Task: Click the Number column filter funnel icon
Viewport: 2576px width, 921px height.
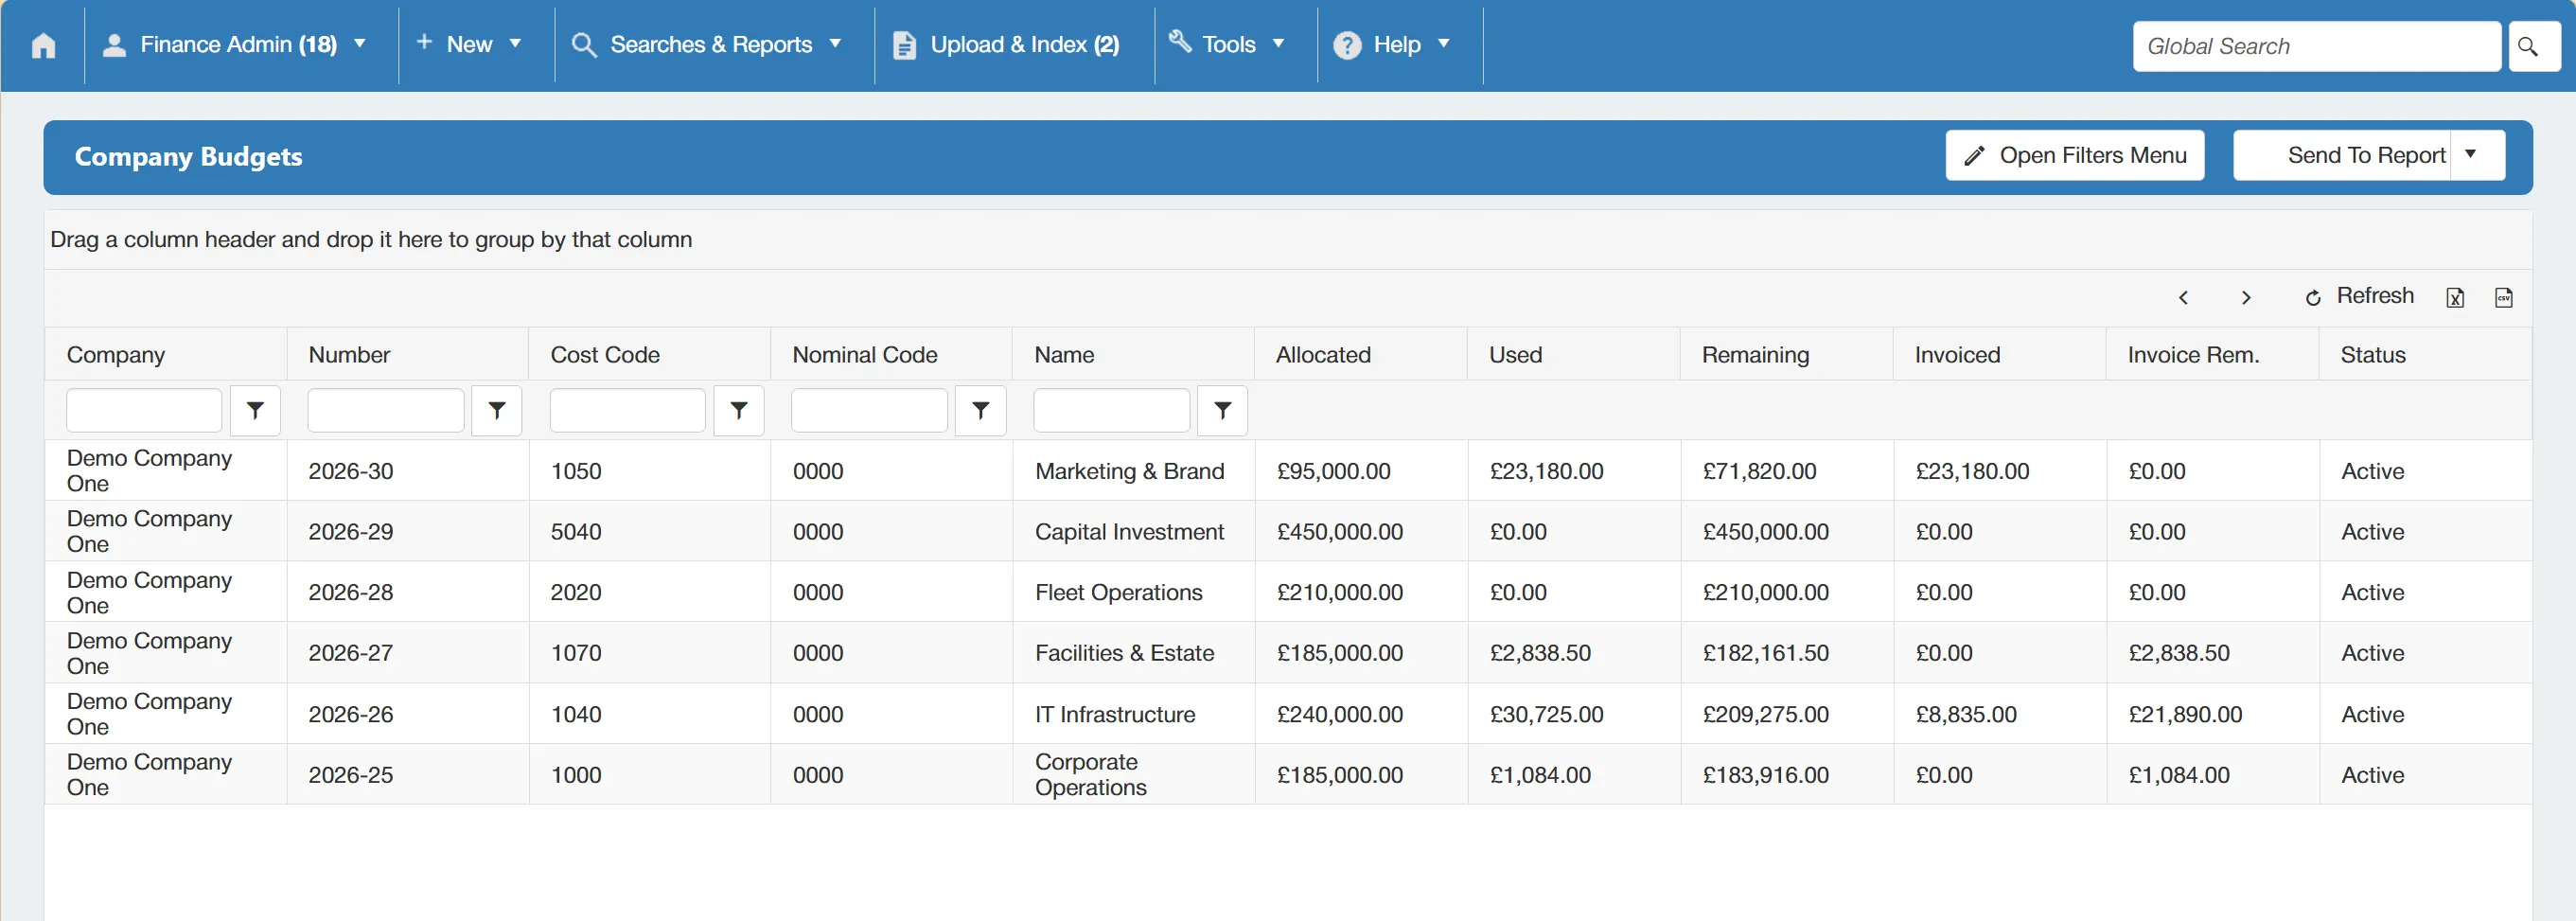Action: (497, 410)
